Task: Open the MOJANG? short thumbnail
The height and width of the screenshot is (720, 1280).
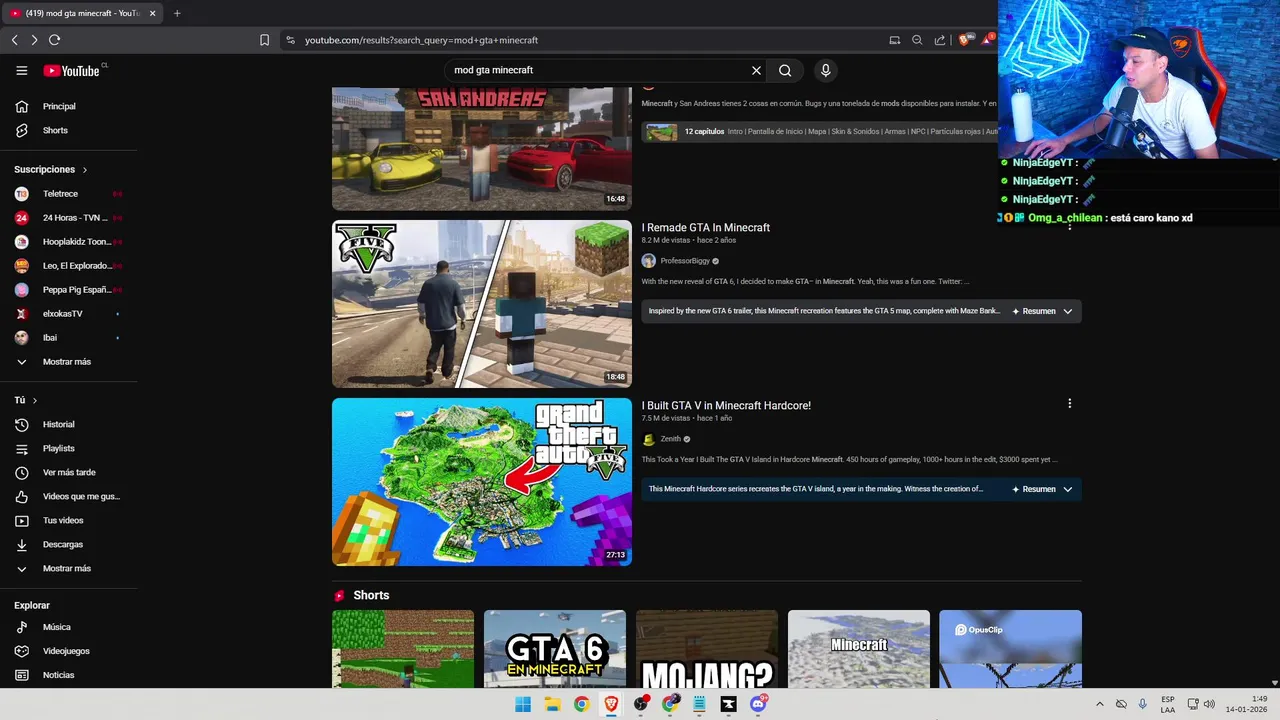Action: (707, 649)
